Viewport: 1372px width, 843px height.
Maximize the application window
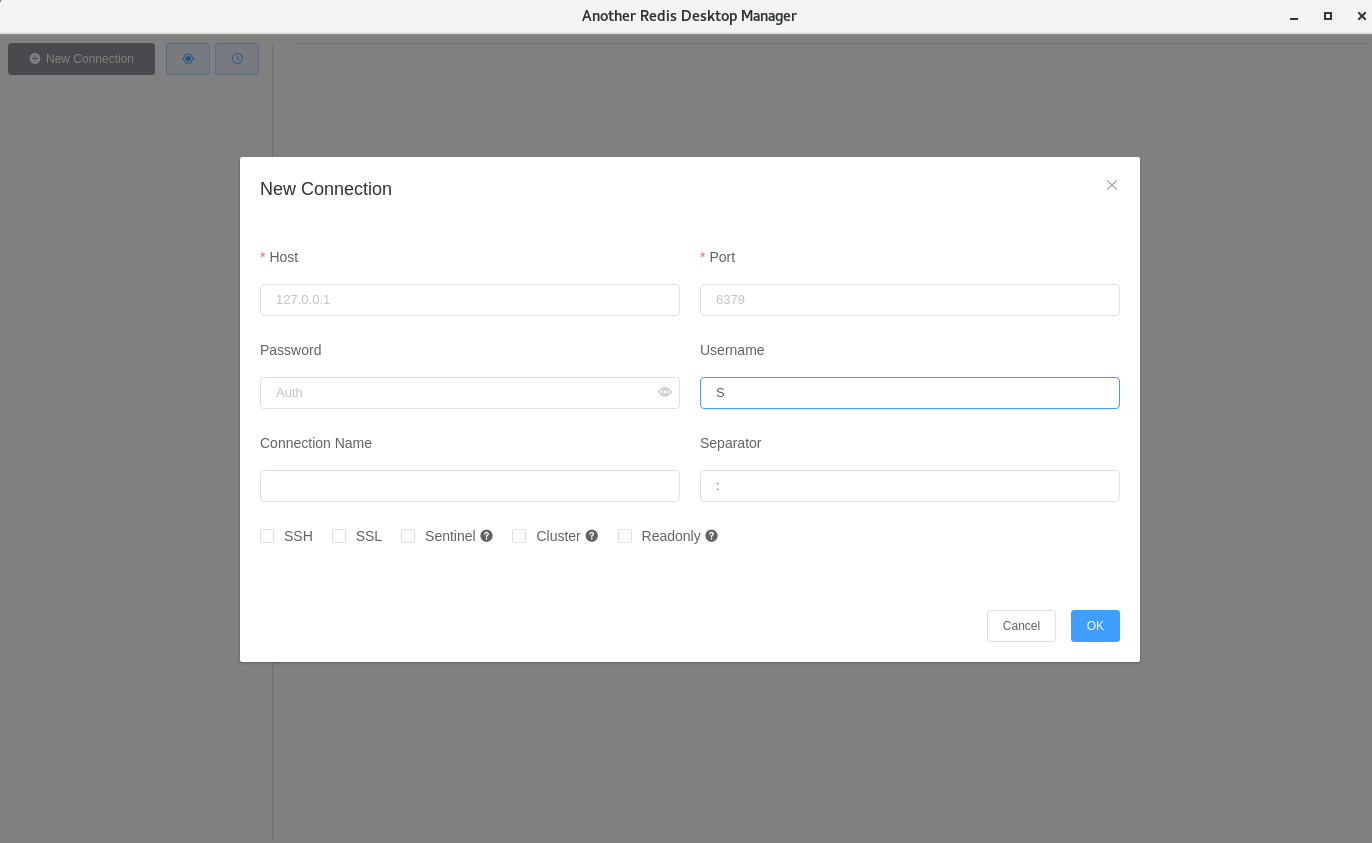click(1328, 16)
